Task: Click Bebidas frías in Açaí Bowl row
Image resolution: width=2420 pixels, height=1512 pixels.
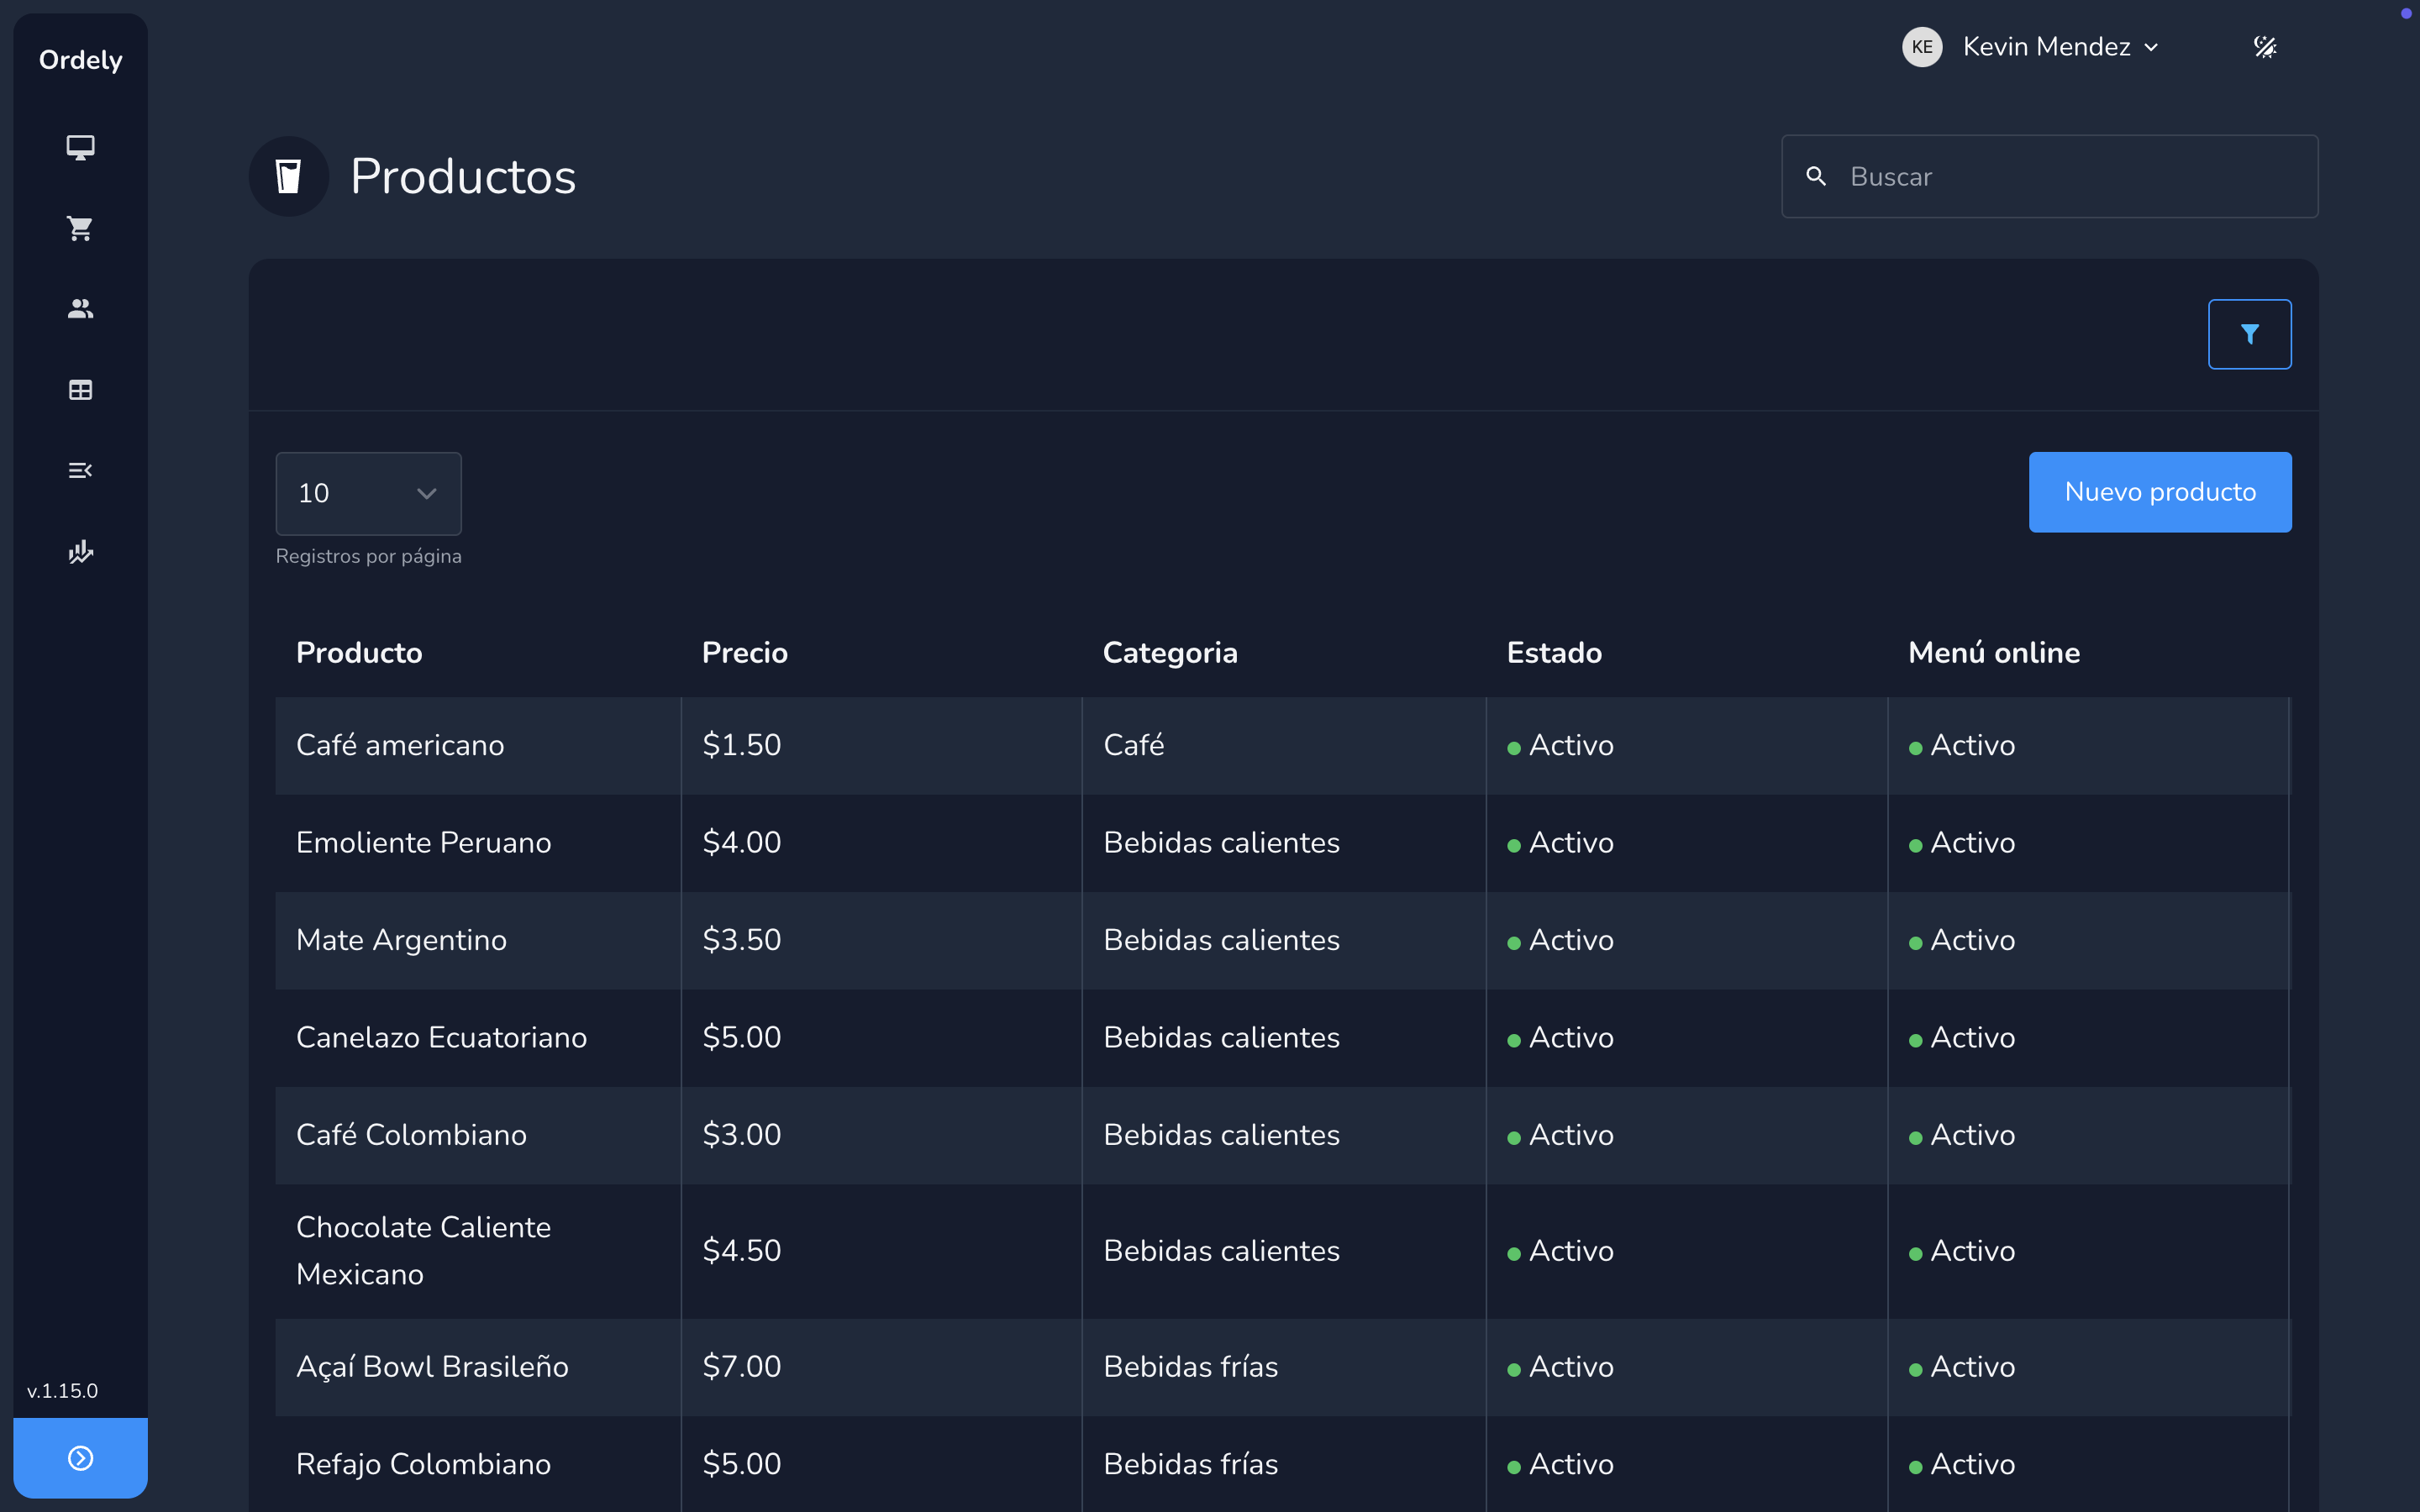Action: coord(1190,1366)
